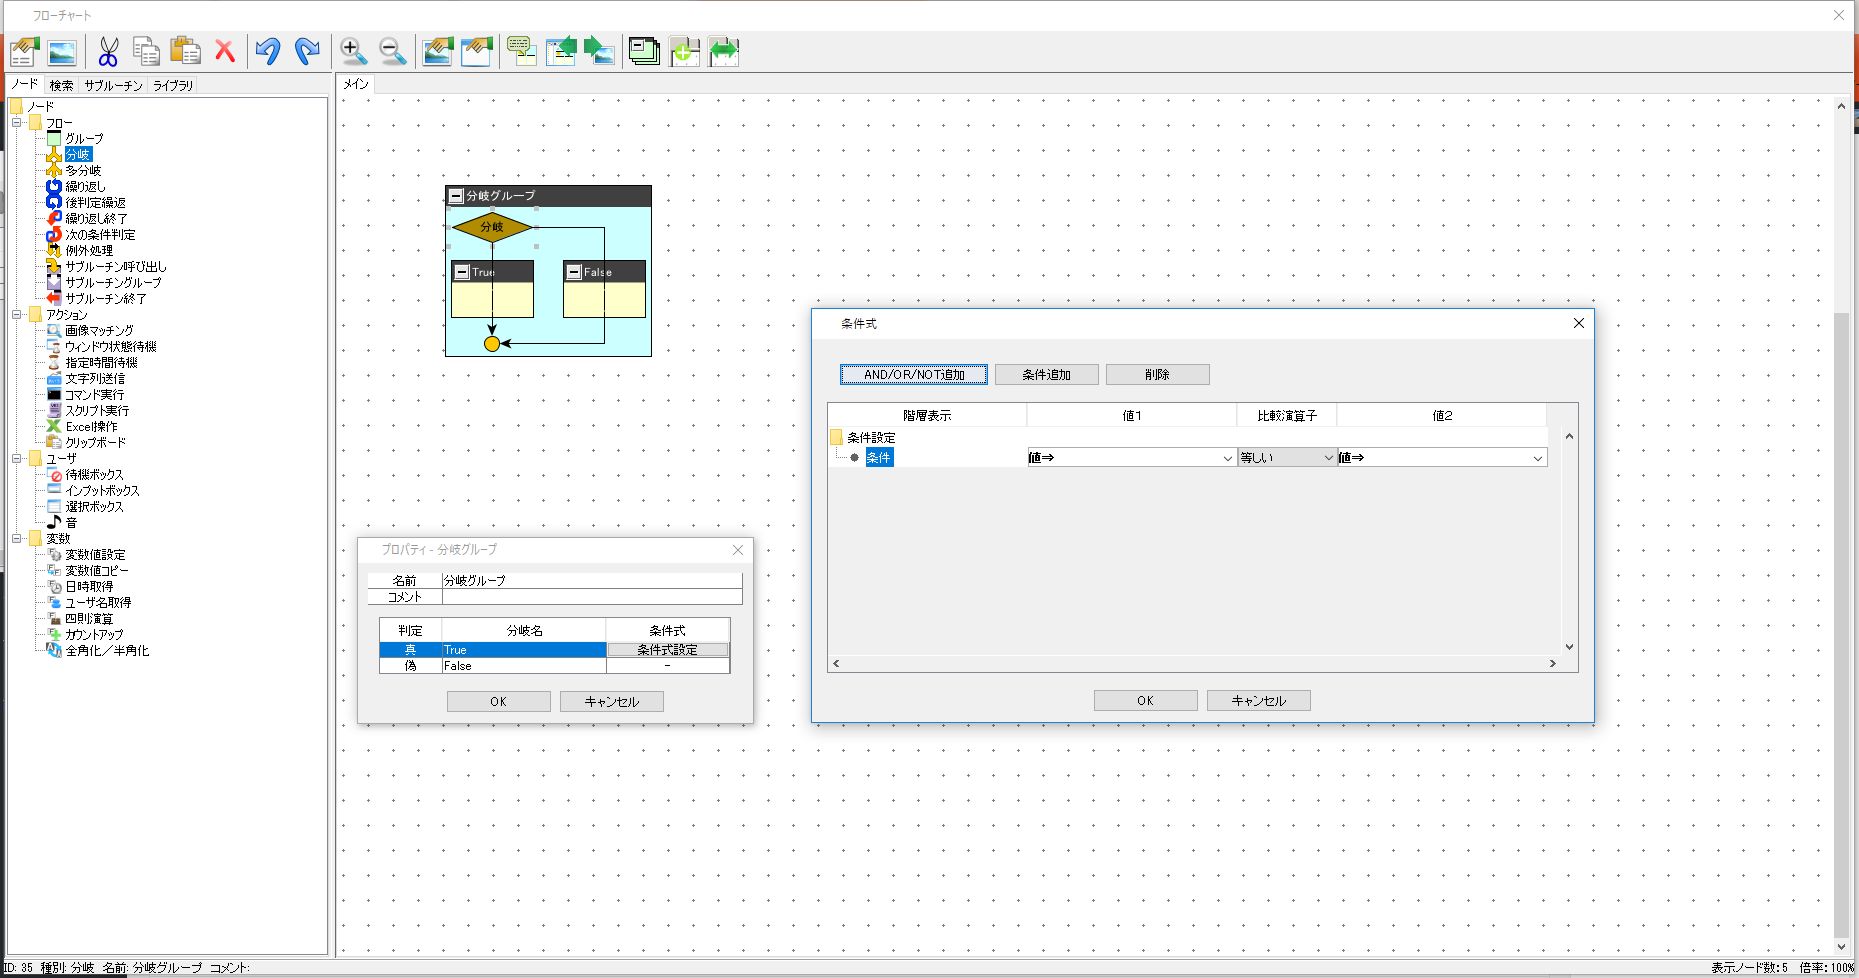This screenshot has height=978, width=1859.
Task: Select the 繰り返し loop node
Action: [85, 187]
